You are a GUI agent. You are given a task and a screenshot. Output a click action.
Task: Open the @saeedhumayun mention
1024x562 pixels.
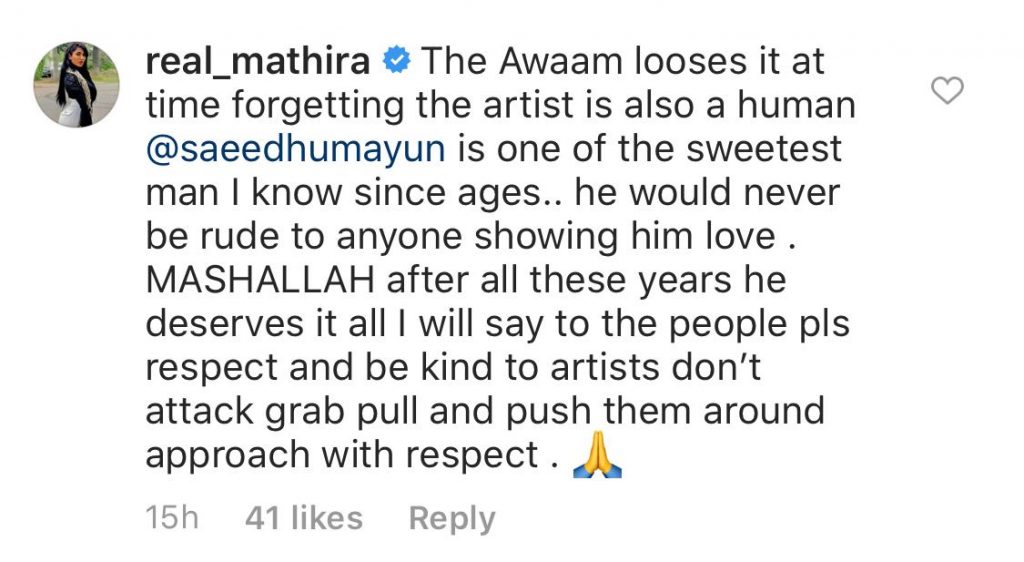(x=296, y=149)
